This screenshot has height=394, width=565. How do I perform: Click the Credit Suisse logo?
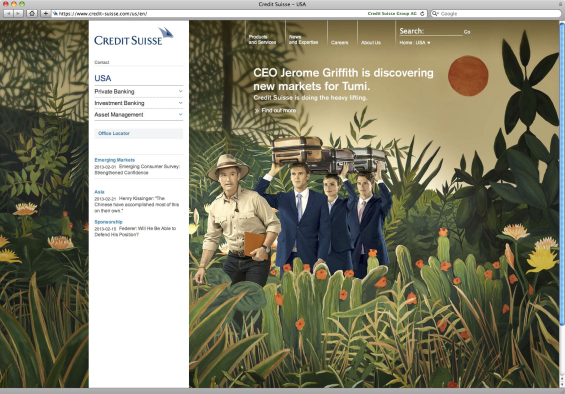[x=133, y=36]
